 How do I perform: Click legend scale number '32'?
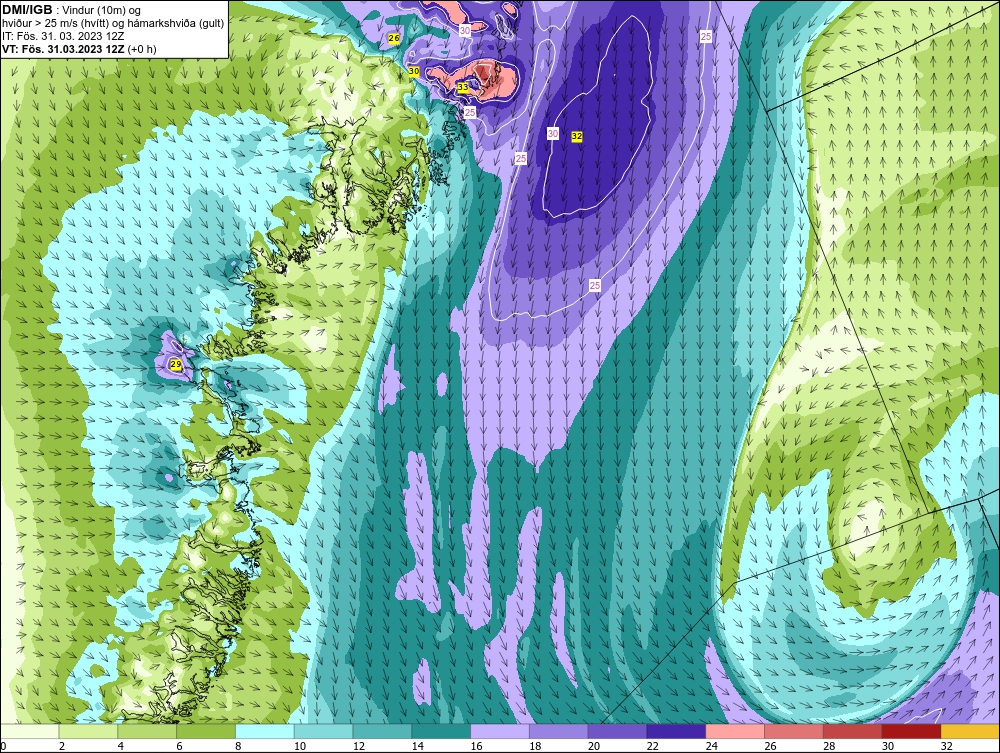946,746
